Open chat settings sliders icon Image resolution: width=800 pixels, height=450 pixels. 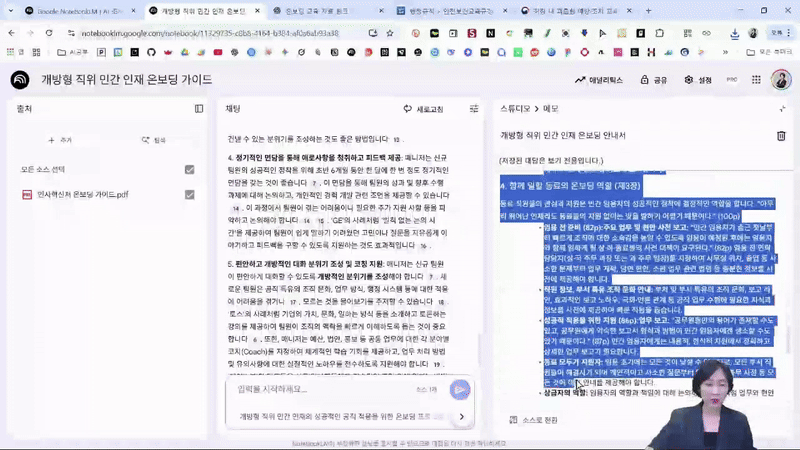point(475,108)
